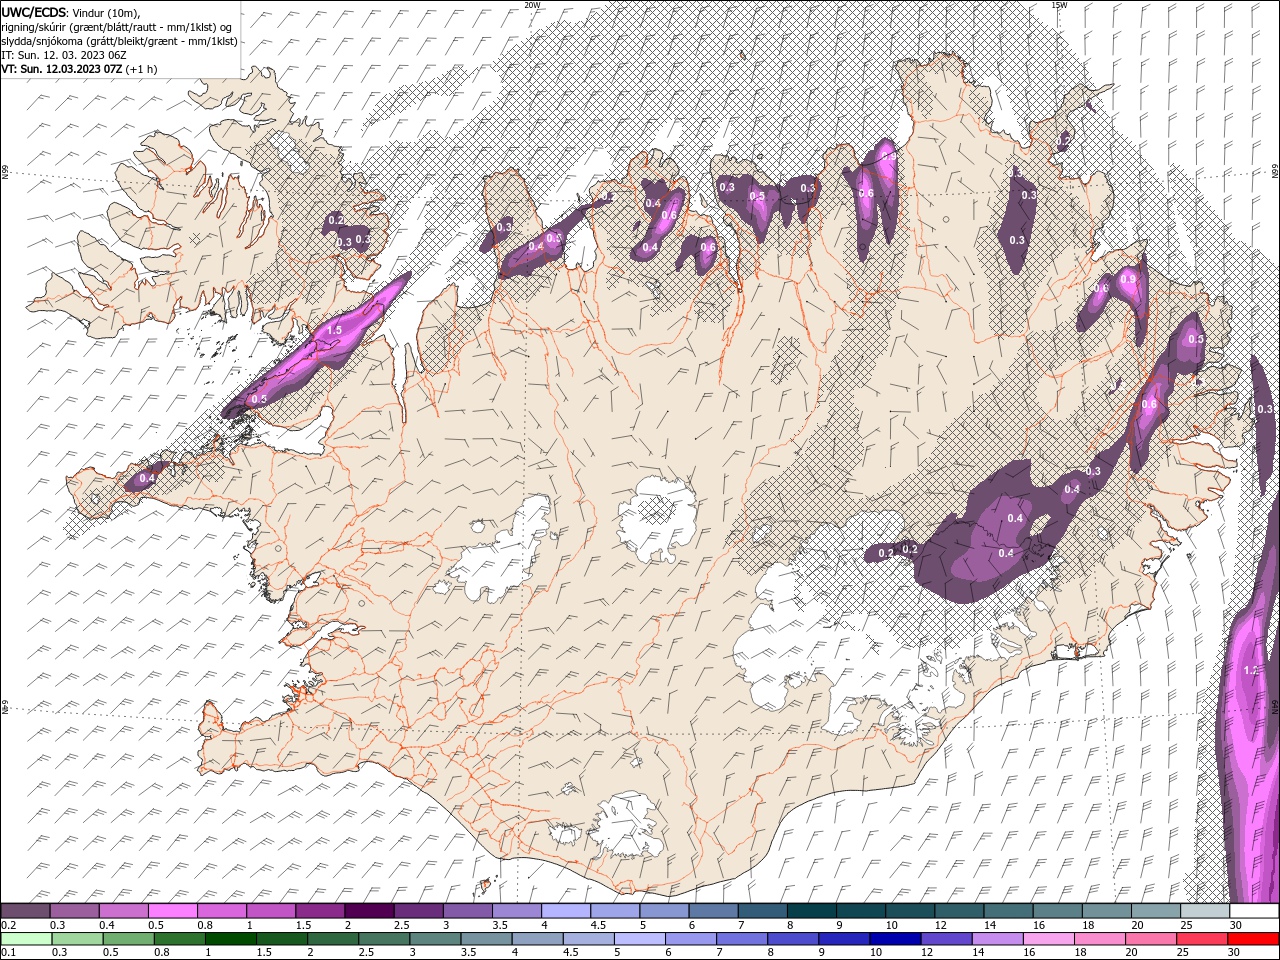This screenshot has width=1280, height=960.
Task: Click the '15W' longitude label
Action: click(1059, 5)
